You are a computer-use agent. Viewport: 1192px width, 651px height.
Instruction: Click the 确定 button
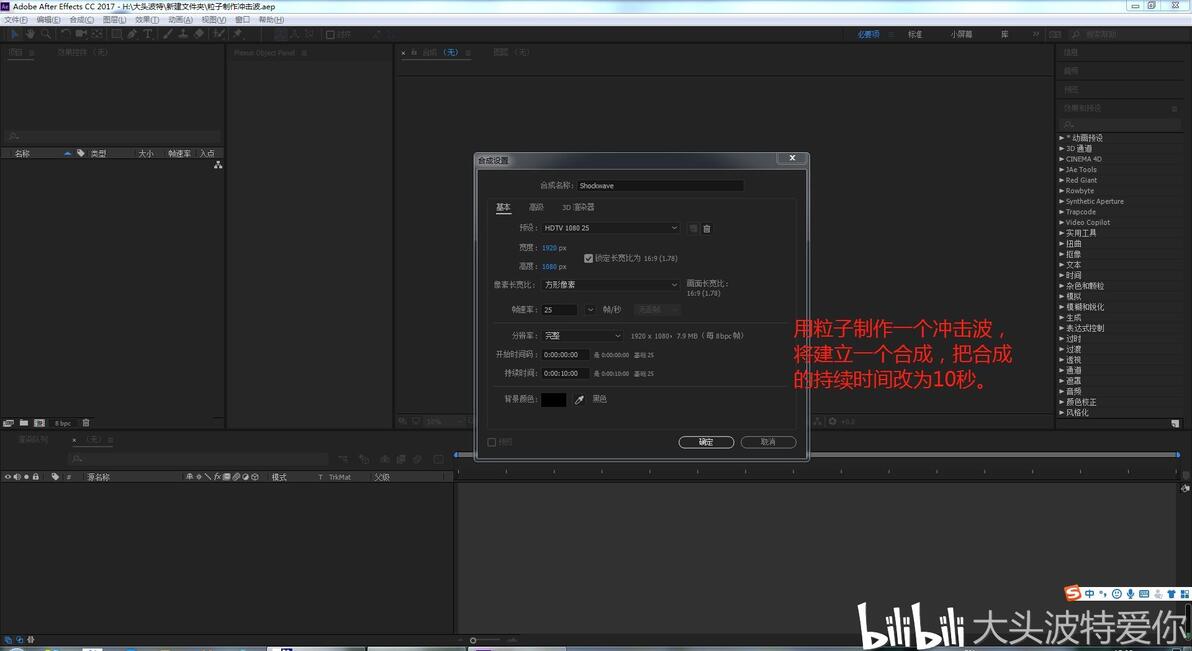click(x=706, y=442)
